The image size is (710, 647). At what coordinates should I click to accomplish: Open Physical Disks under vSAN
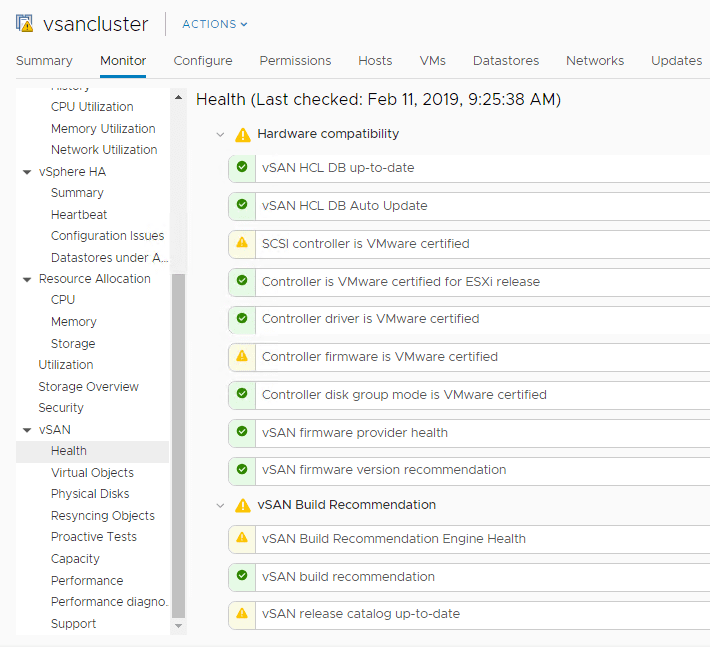(x=90, y=494)
